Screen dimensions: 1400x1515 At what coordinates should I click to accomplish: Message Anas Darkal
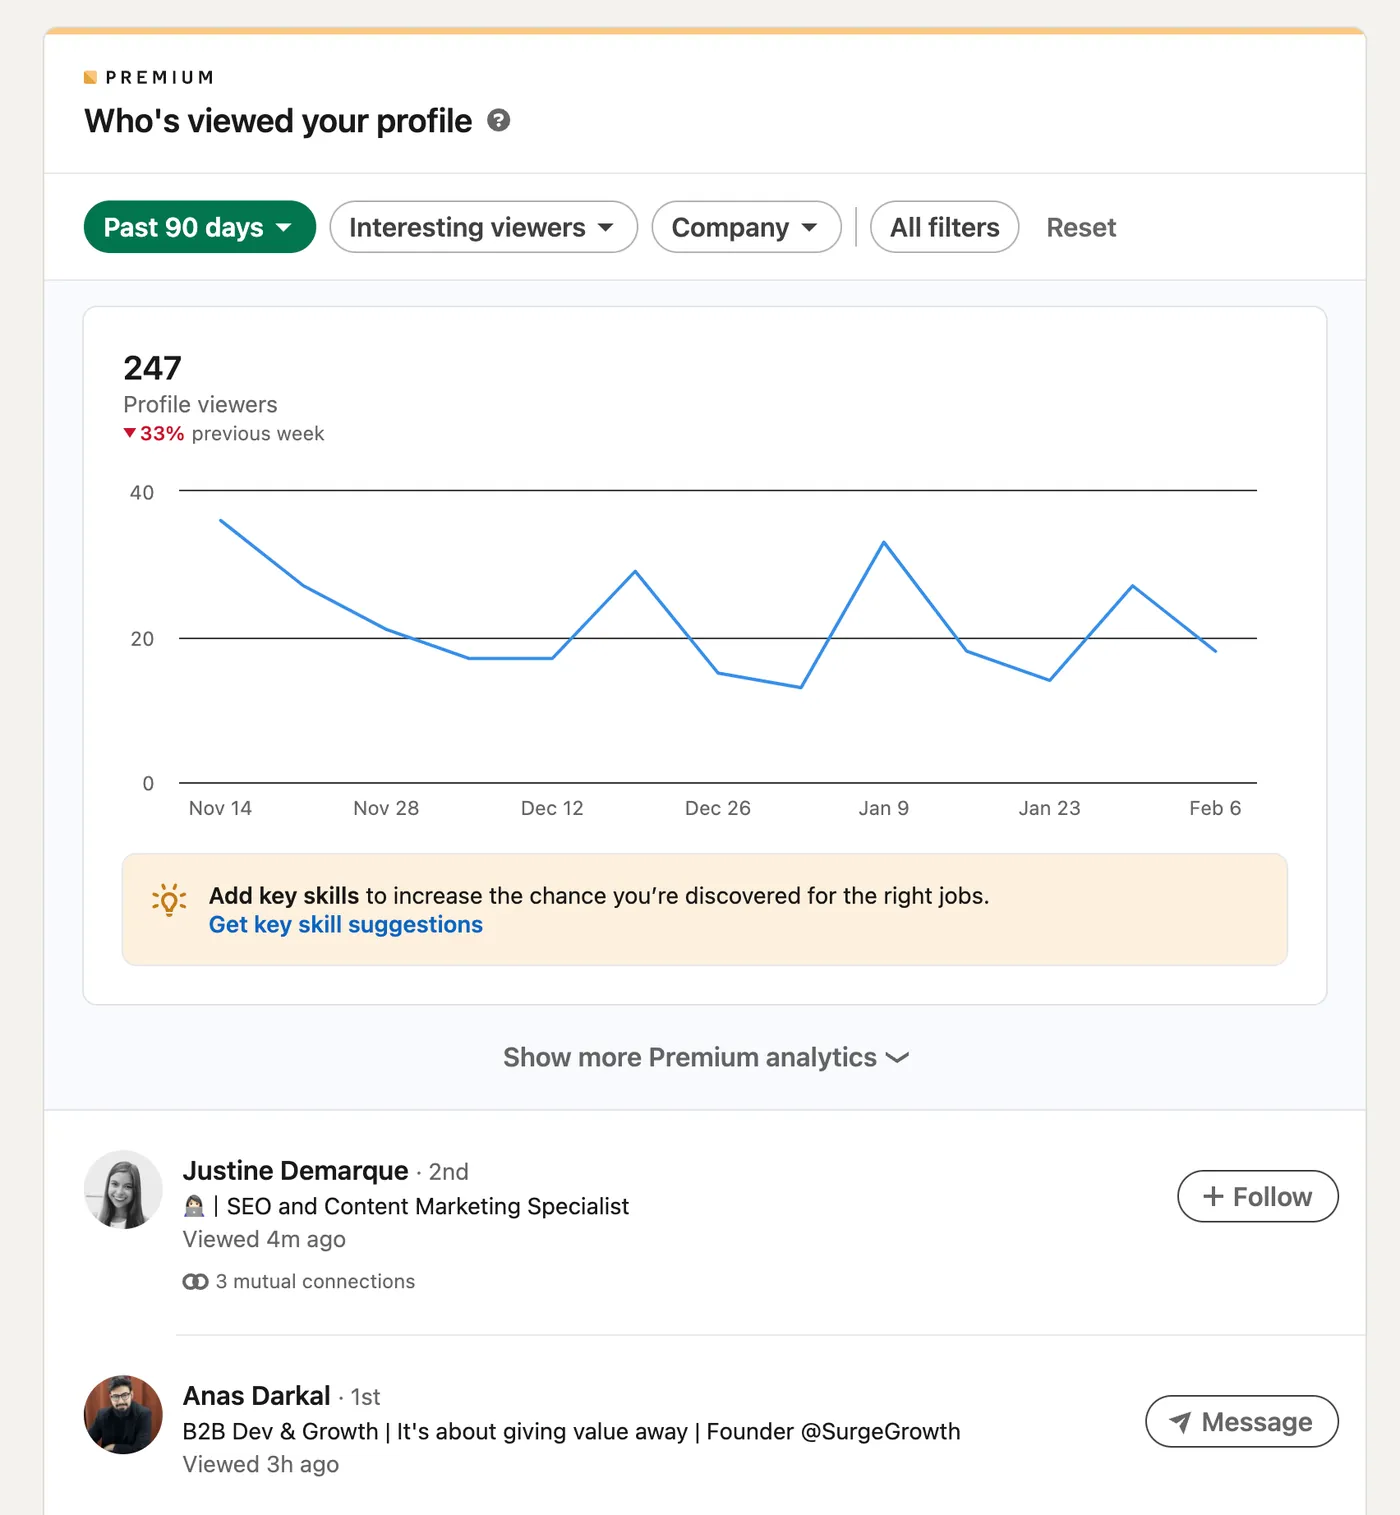point(1241,1421)
